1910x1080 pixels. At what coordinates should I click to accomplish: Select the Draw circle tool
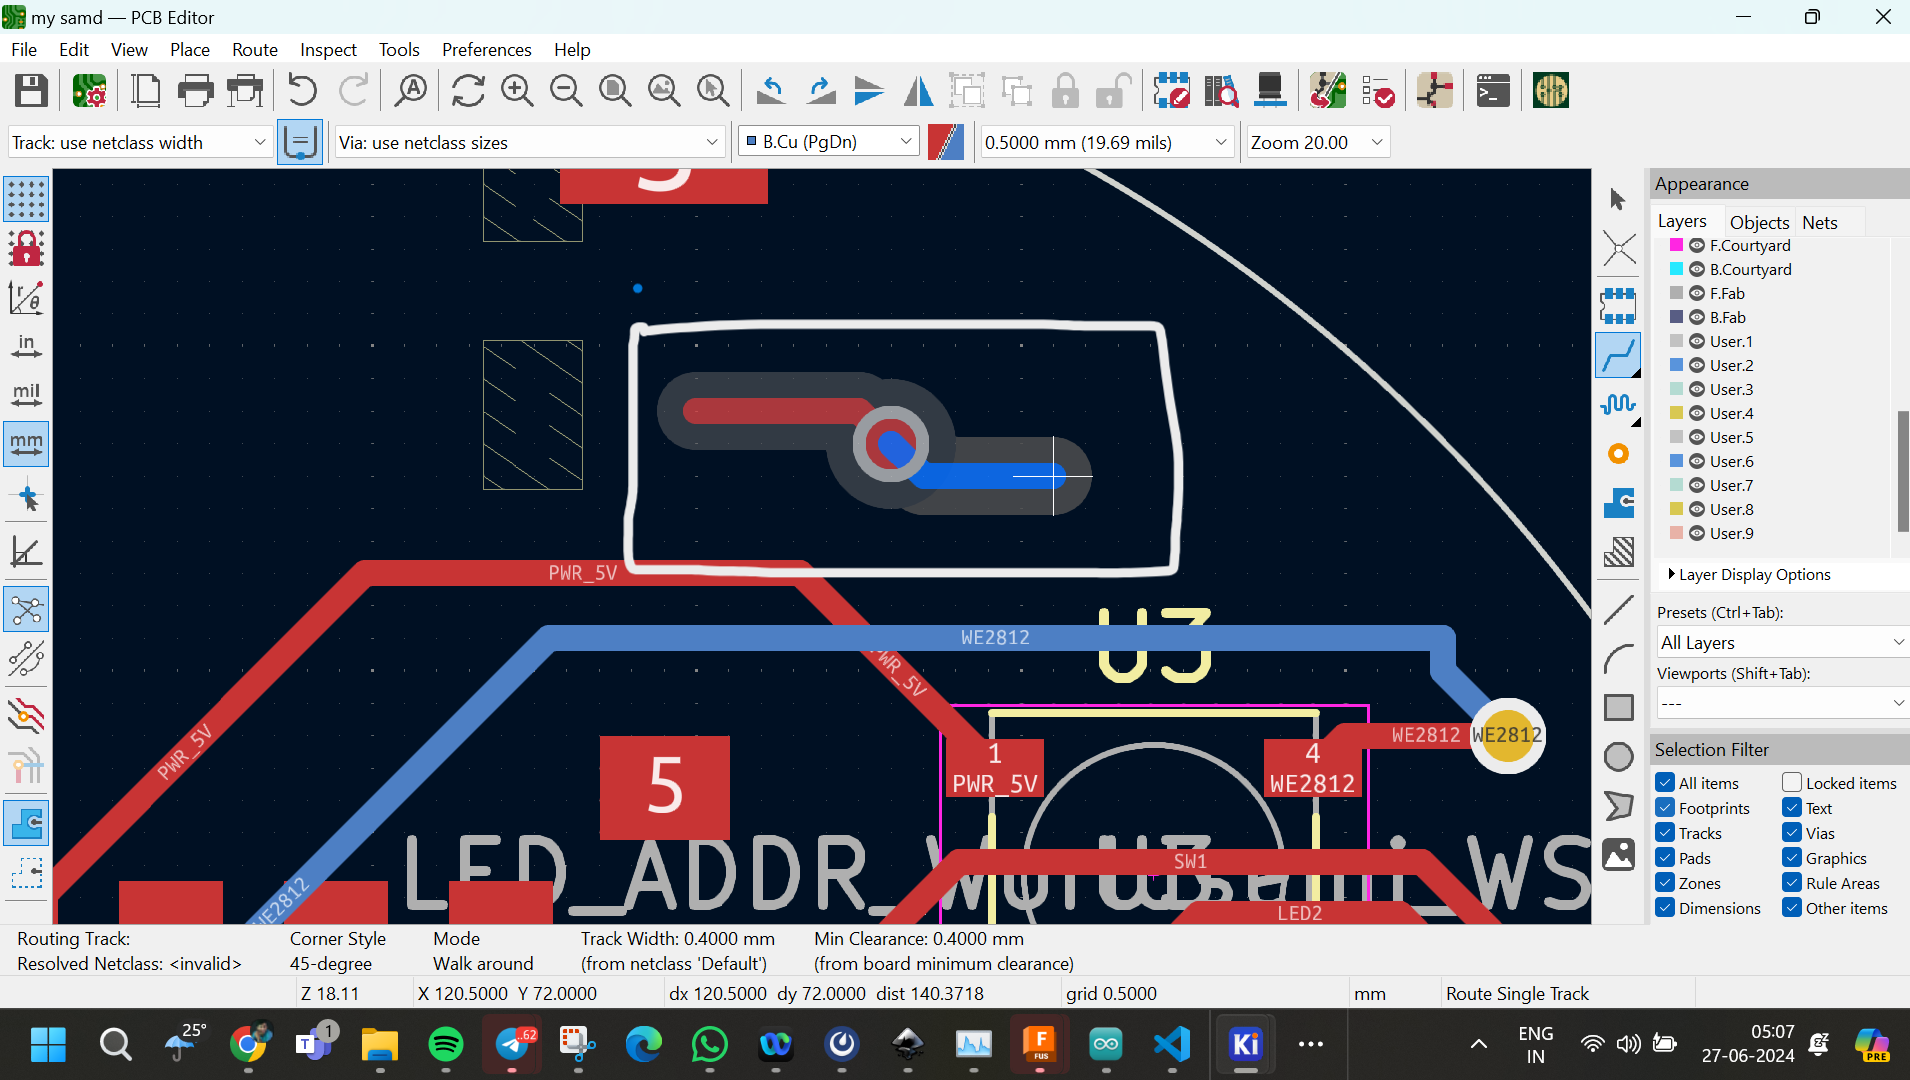(1618, 756)
